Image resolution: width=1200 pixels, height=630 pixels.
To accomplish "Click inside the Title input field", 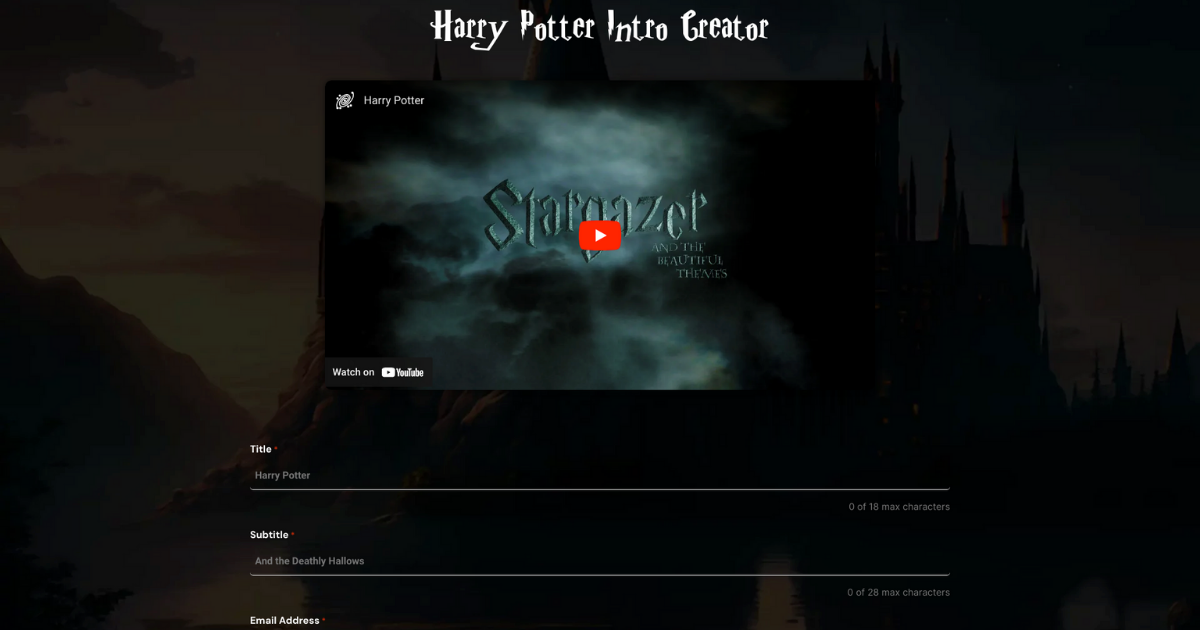I will pyautogui.click(x=600, y=475).
